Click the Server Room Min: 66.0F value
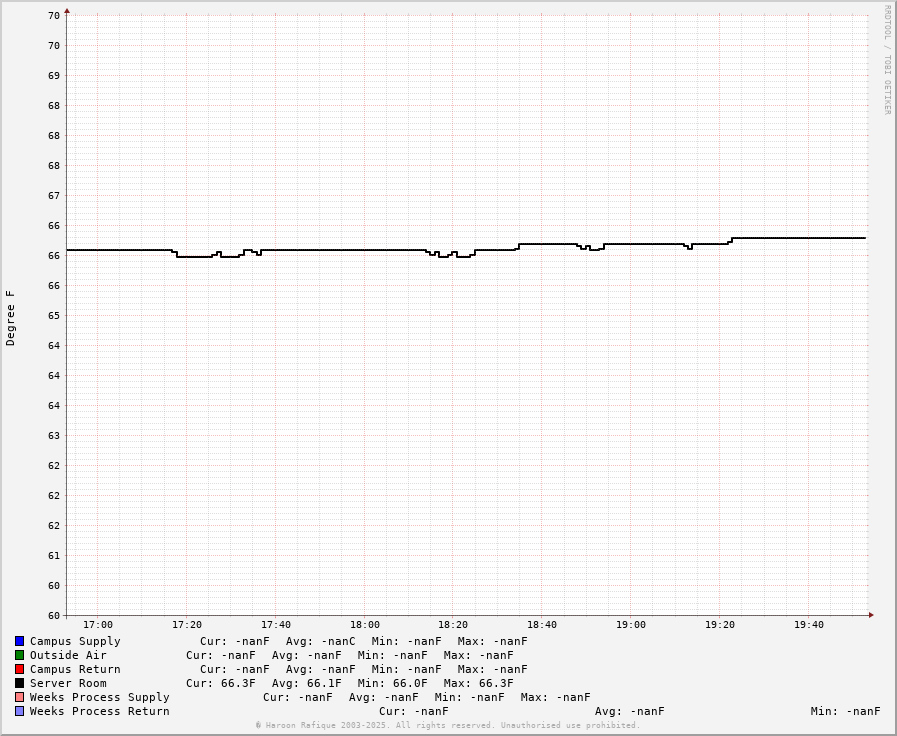 tap(392, 683)
